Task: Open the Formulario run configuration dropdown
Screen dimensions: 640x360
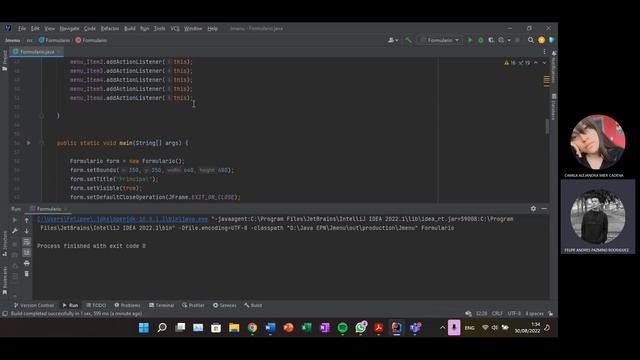Action: 440,40
